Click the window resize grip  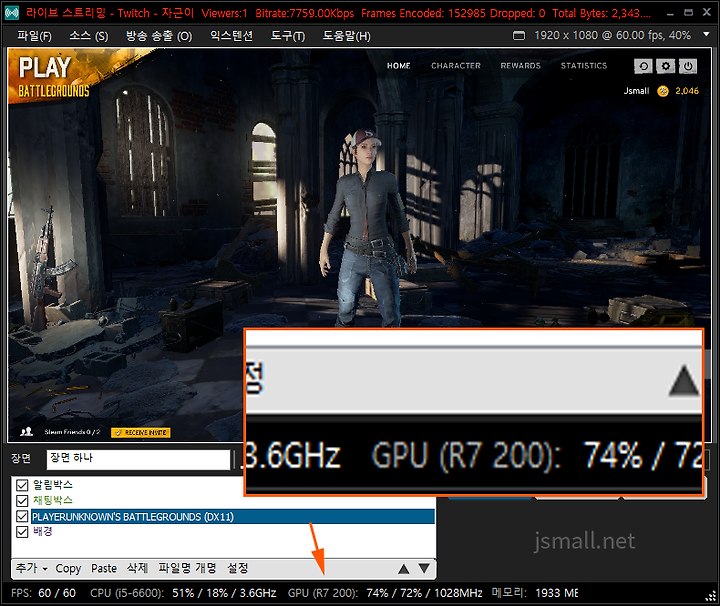pos(711,596)
